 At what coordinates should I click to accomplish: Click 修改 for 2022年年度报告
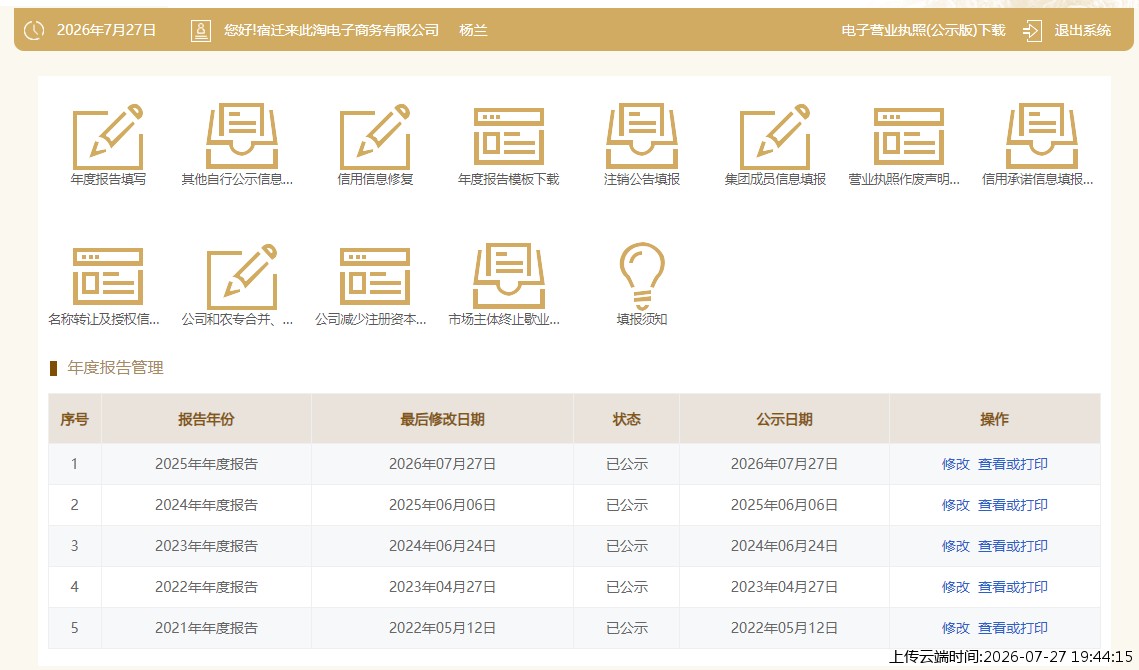[955, 587]
